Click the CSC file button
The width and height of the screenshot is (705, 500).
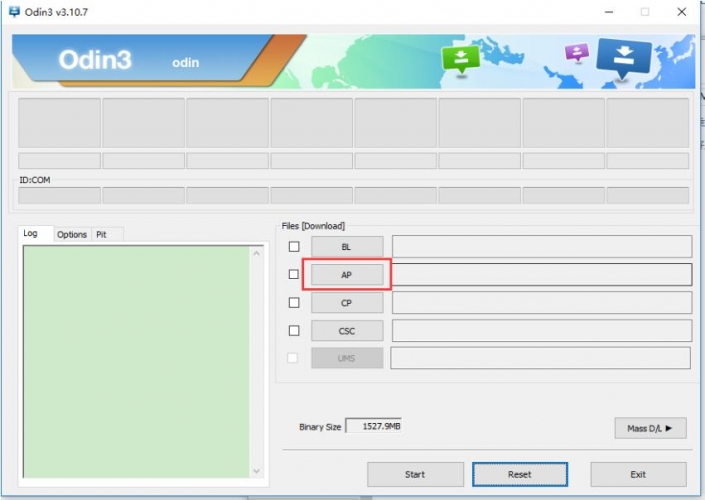tap(347, 331)
